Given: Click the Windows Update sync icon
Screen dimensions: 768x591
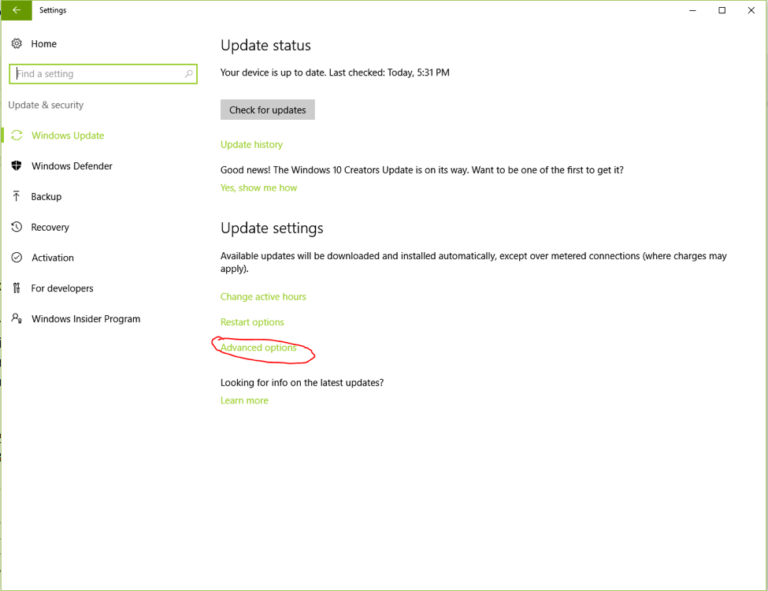Looking at the screenshot, I should 17,135.
